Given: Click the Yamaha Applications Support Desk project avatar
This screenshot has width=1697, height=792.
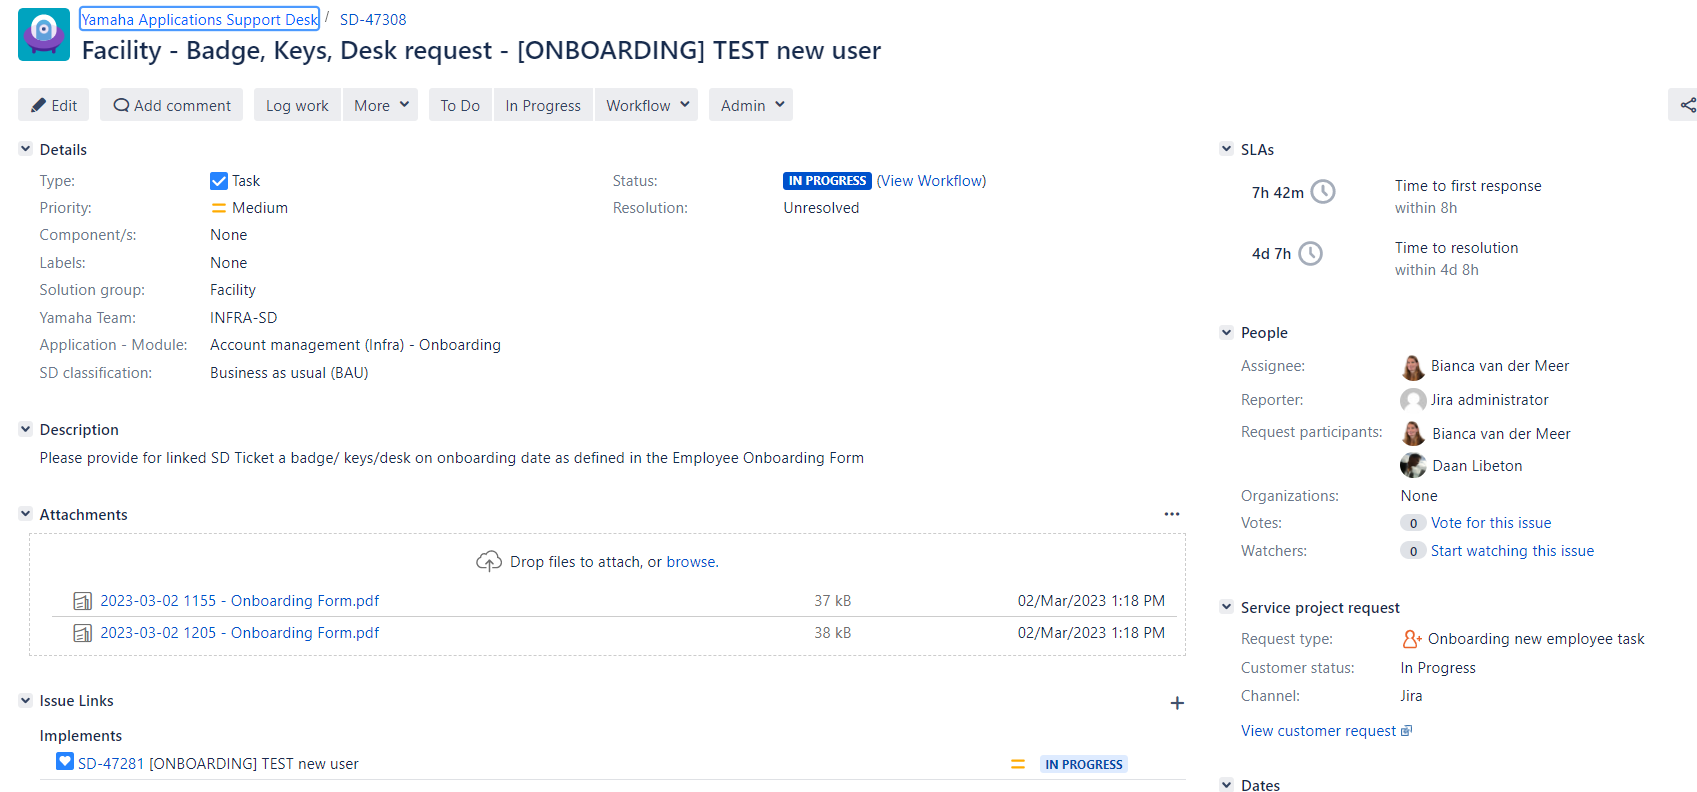Looking at the screenshot, I should click(x=43, y=34).
